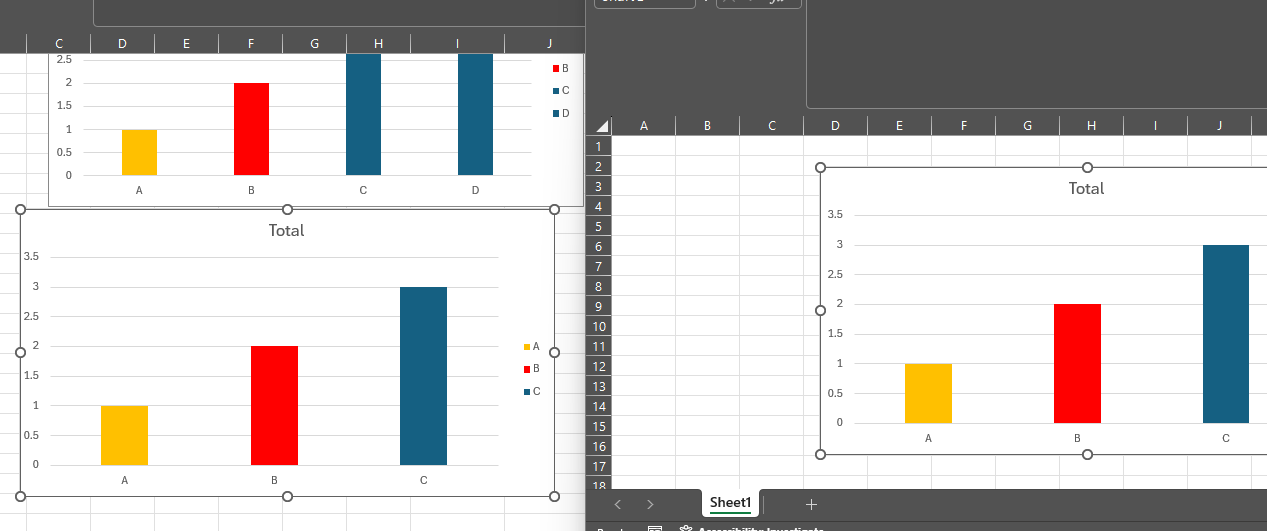Select legend entry D in four-category chart
Screen dimensions: 1267x531
[x=561, y=113]
